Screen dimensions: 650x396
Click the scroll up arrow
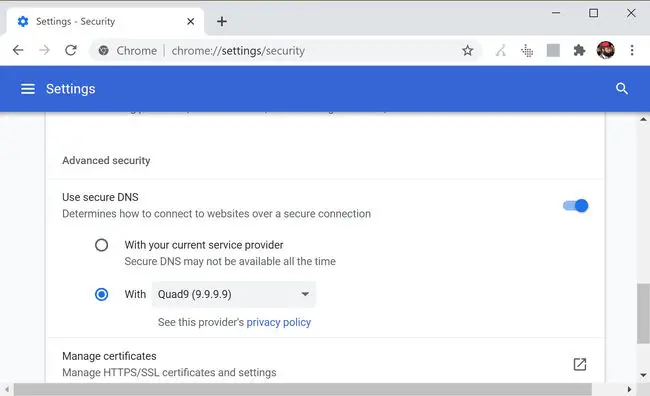643,119
